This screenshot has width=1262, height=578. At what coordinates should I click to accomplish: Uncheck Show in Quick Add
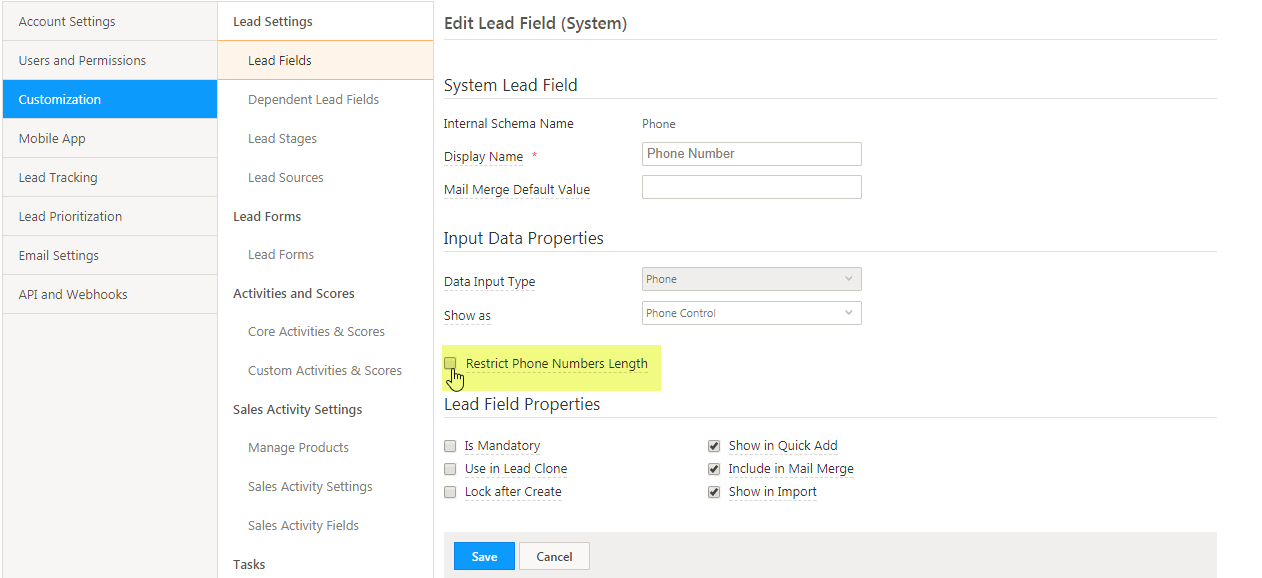714,446
